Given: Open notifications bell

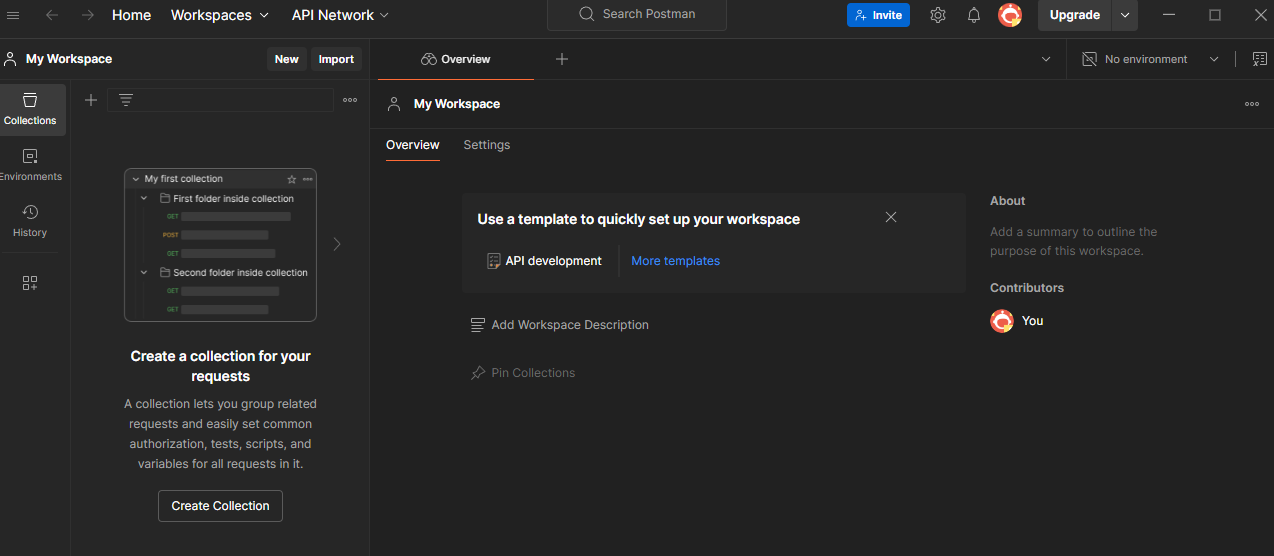Looking at the screenshot, I should tap(974, 15).
